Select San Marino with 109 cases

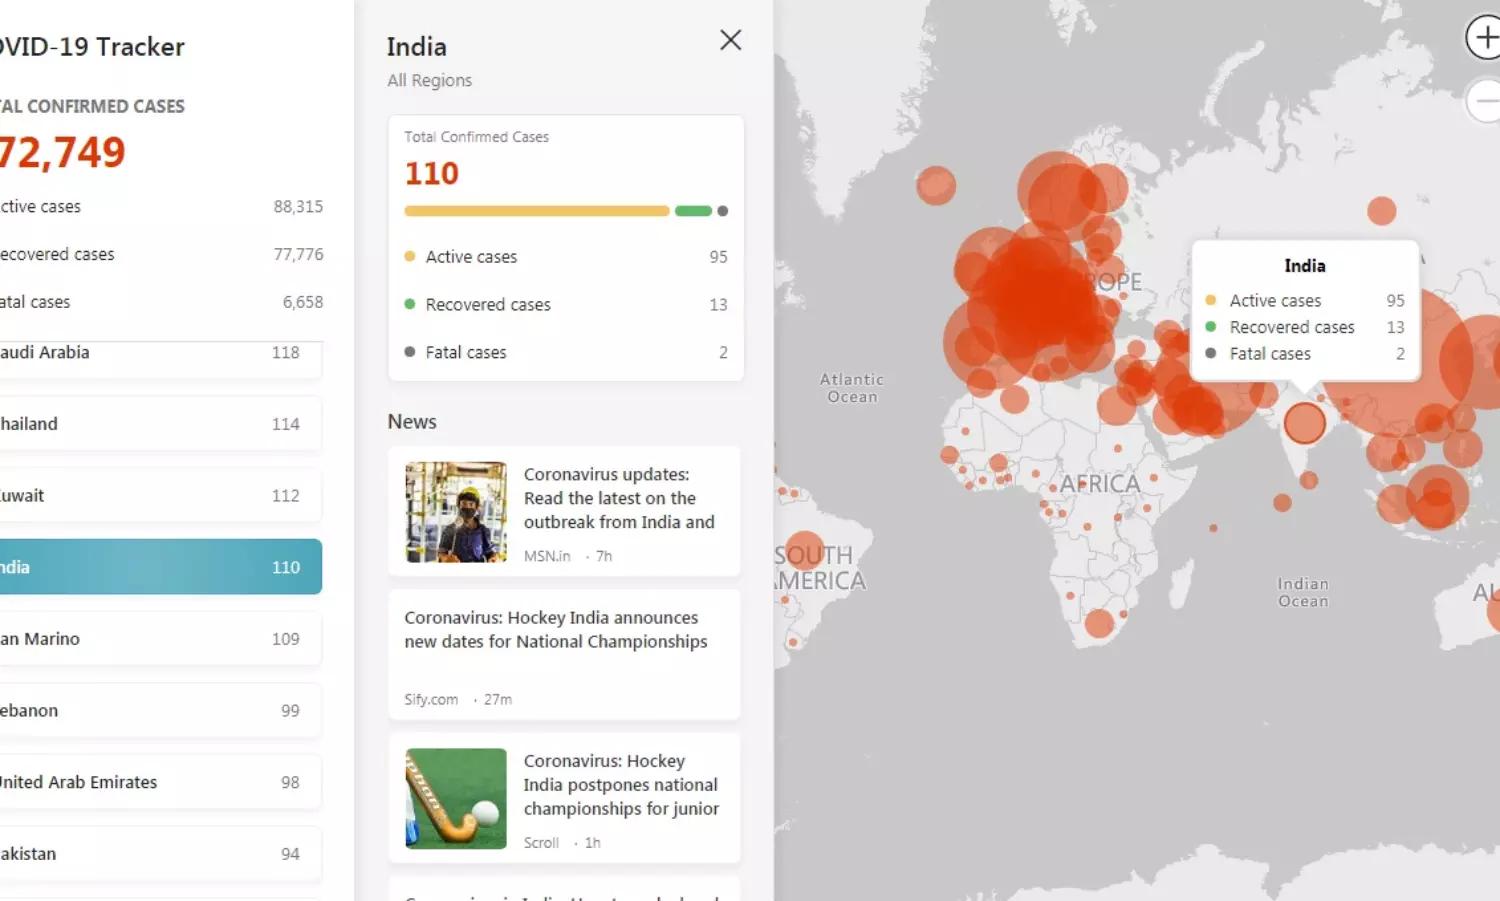pyautogui.click(x=160, y=639)
